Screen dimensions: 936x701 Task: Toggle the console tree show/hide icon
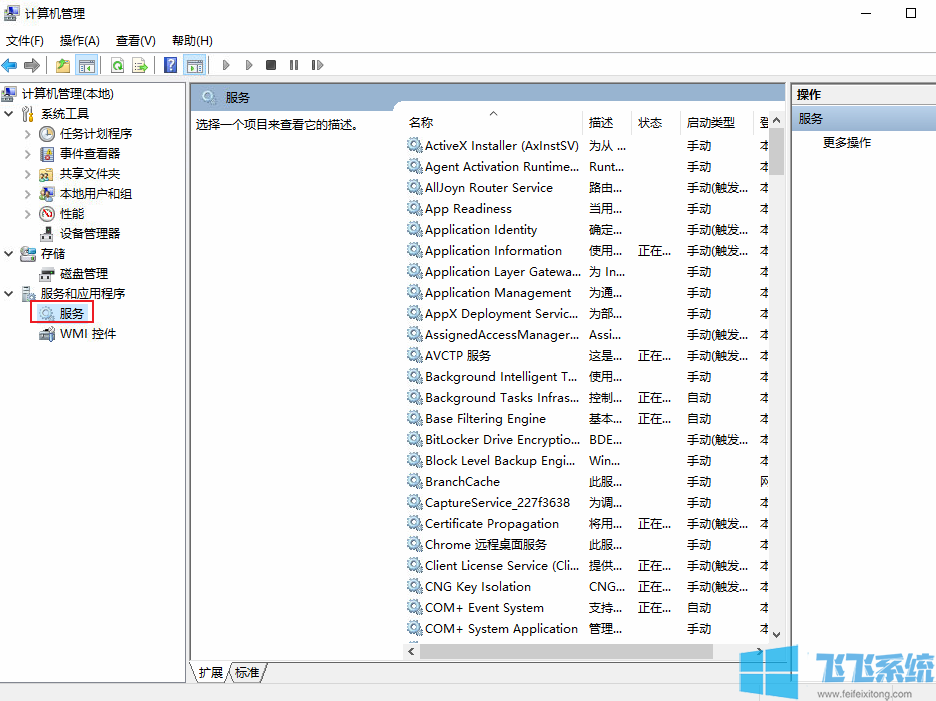[x=87, y=65]
